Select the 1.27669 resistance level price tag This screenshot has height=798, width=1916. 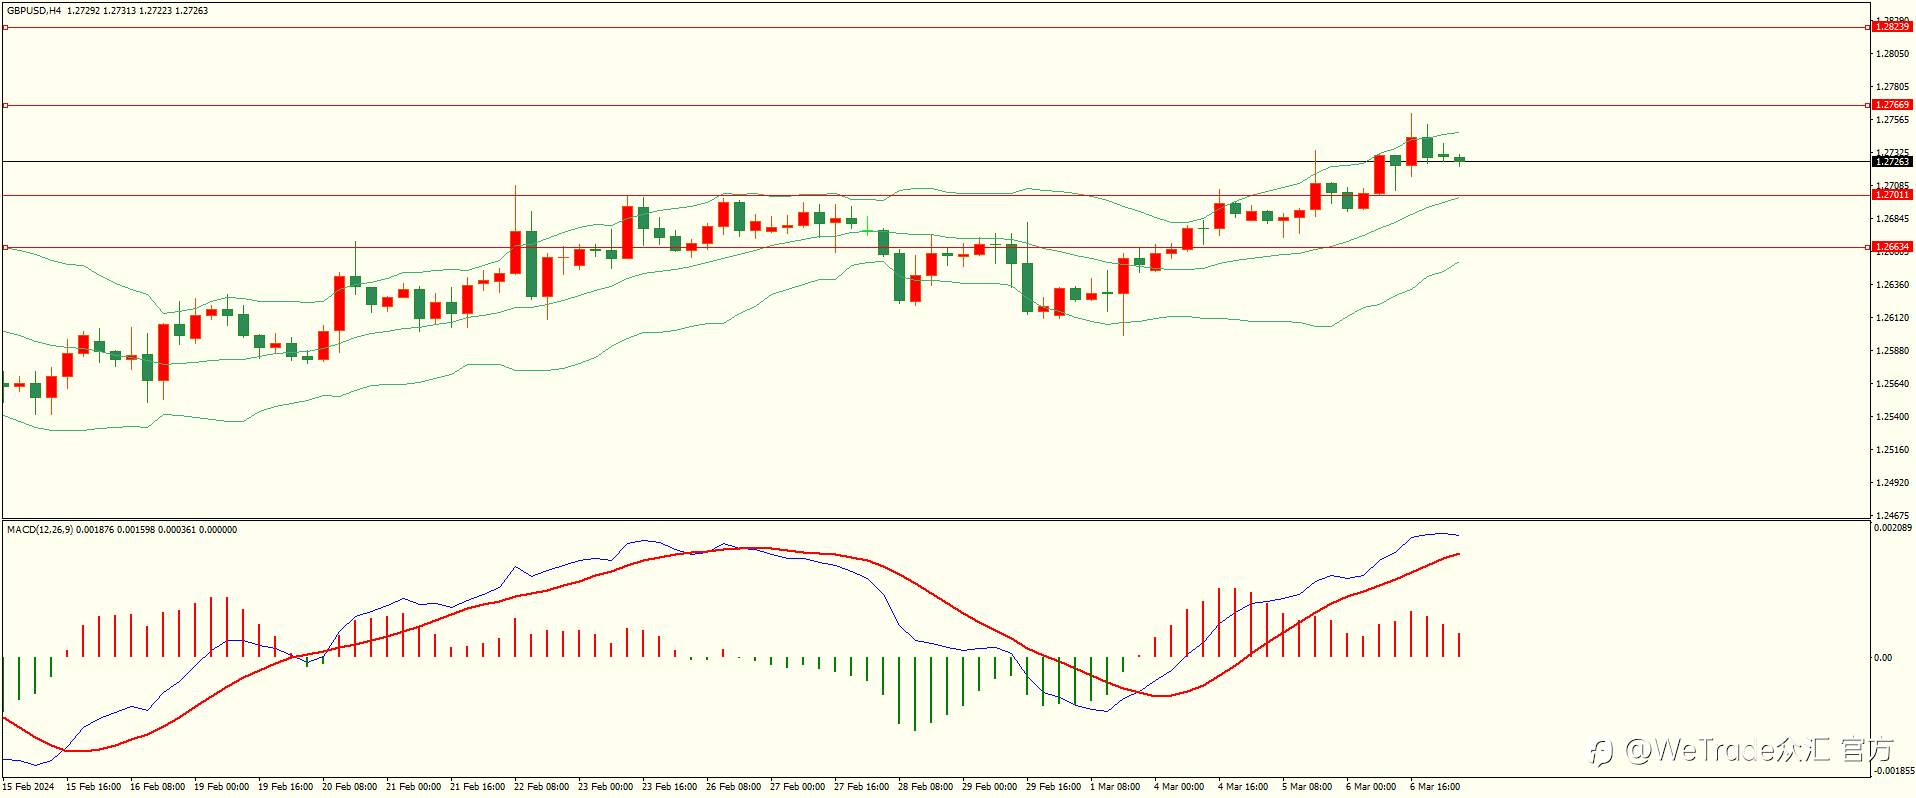click(1892, 105)
